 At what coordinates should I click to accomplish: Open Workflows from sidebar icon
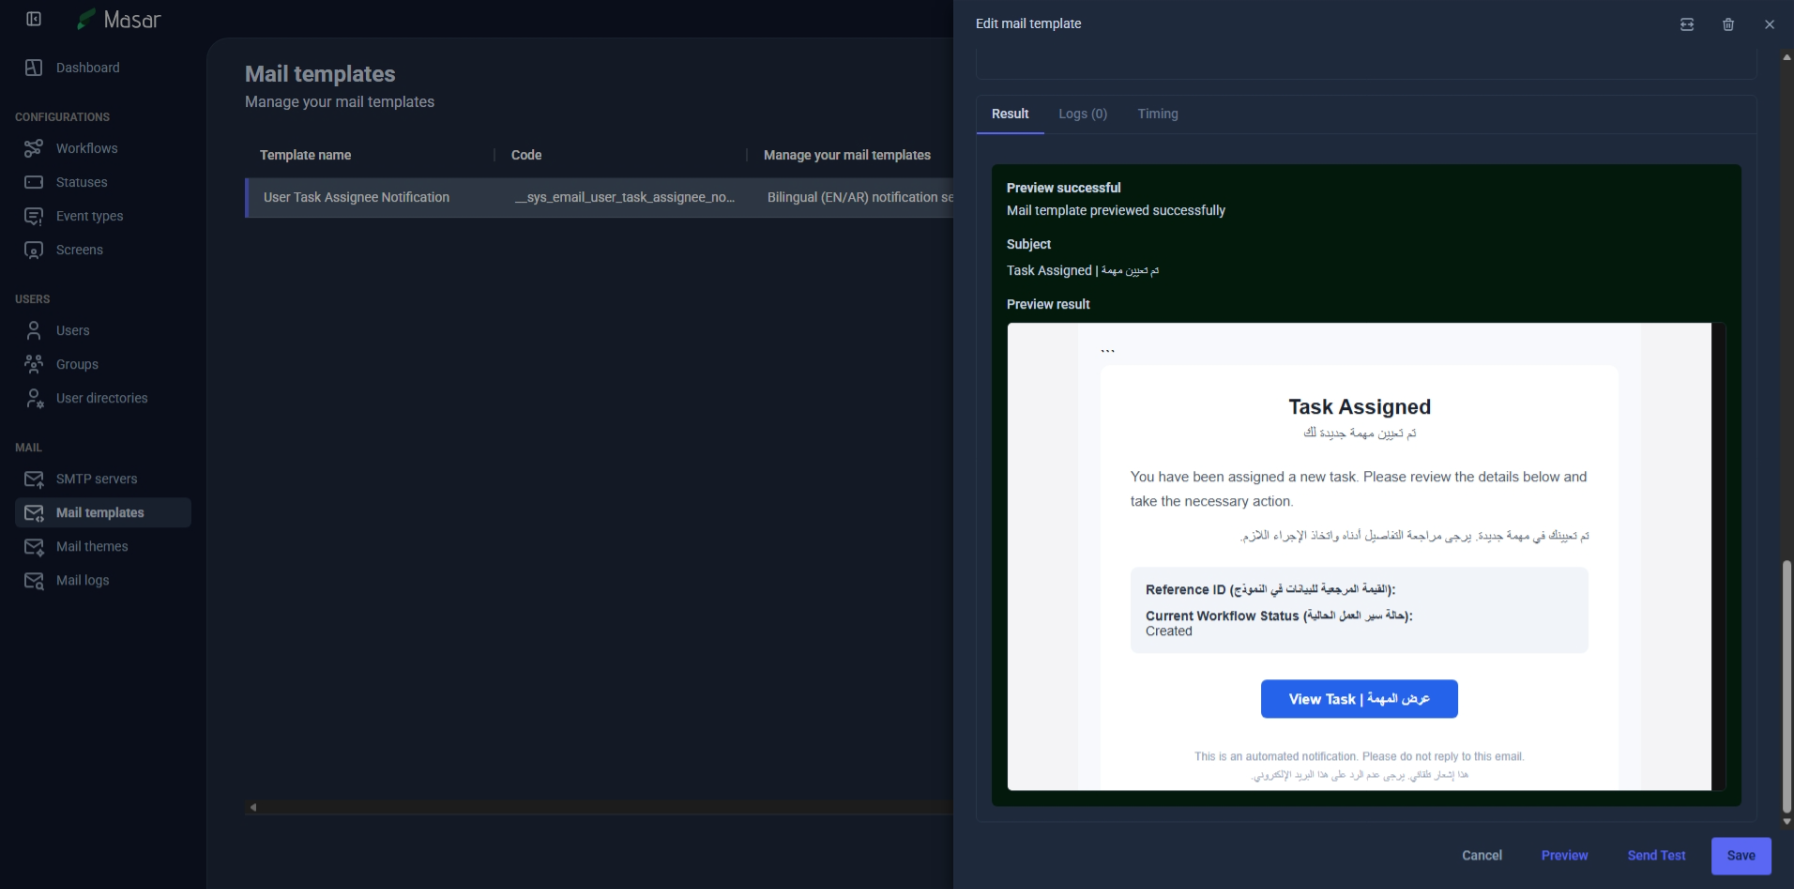(33, 148)
